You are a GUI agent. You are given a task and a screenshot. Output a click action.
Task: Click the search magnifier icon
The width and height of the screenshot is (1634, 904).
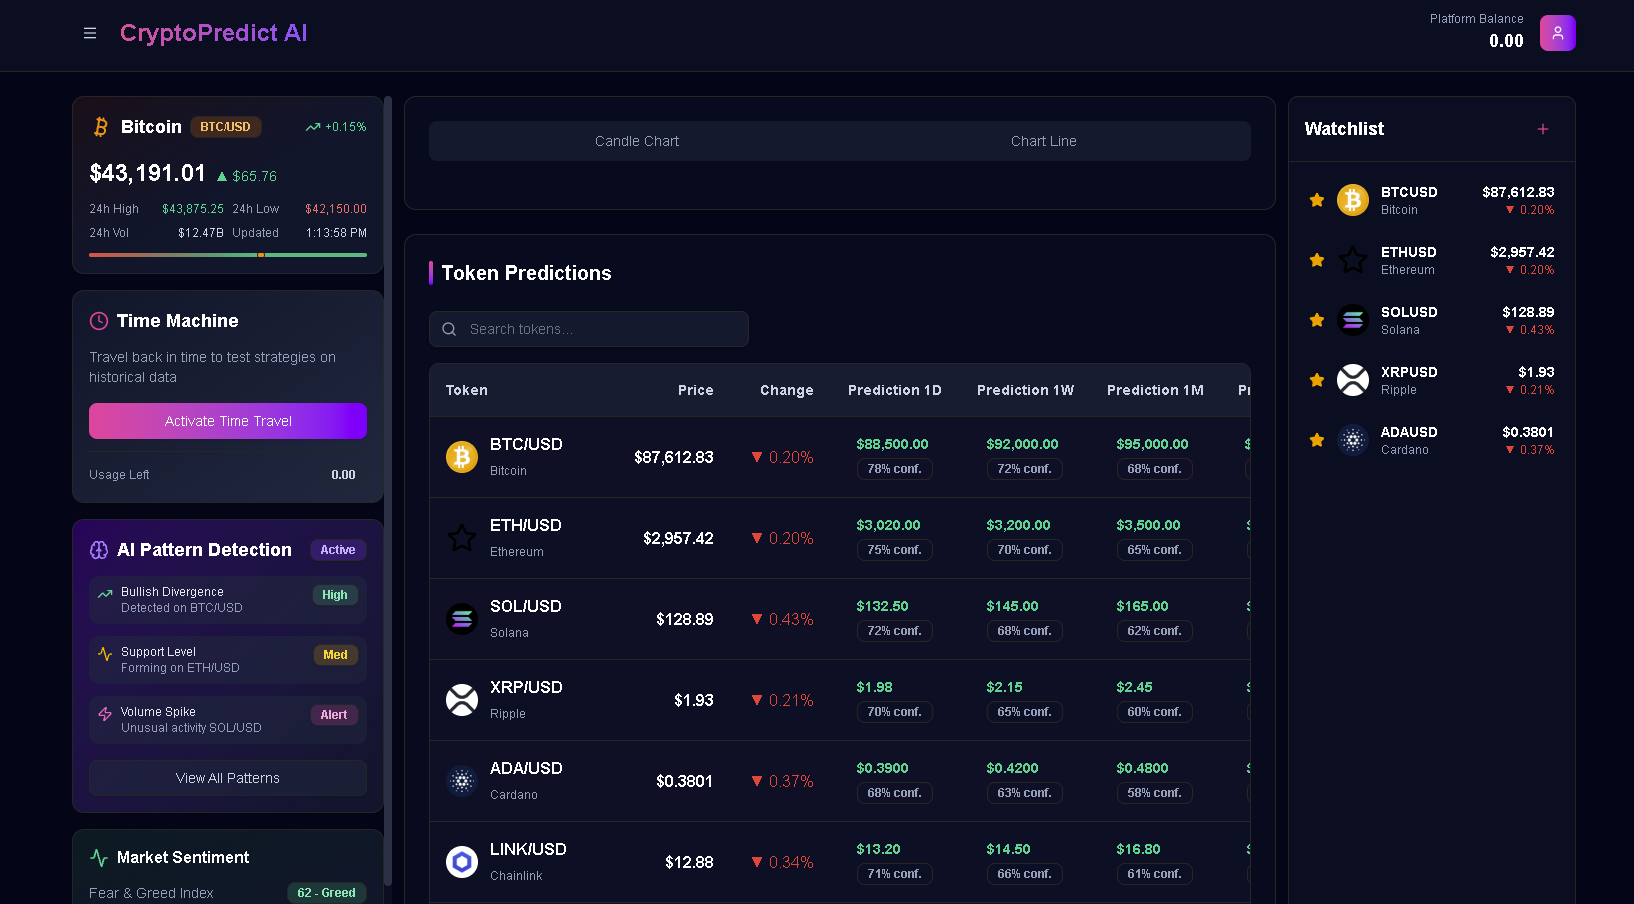[449, 329]
